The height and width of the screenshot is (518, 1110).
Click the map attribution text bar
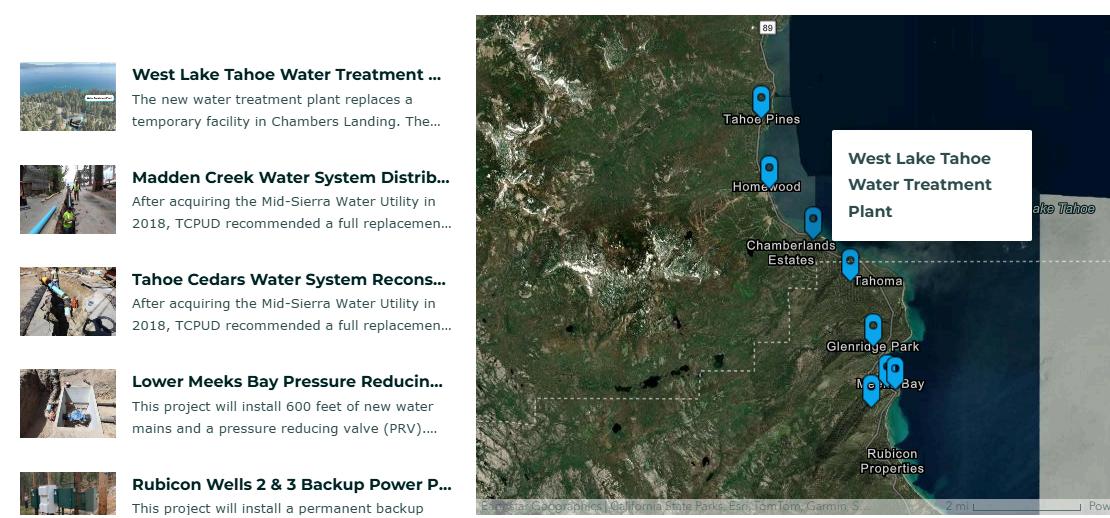pos(673,507)
